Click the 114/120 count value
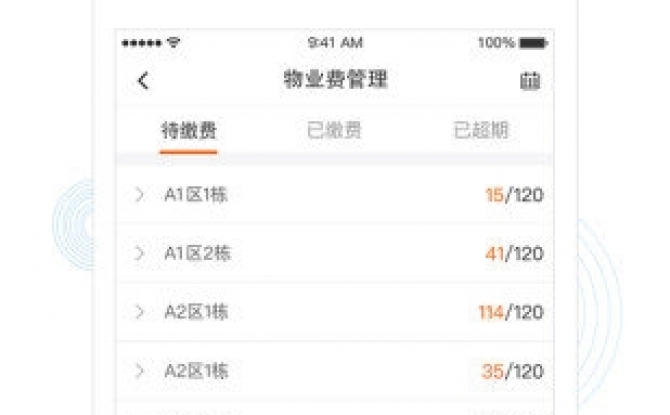The width and height of the screenshot is (670, 415). pos(511,313)
